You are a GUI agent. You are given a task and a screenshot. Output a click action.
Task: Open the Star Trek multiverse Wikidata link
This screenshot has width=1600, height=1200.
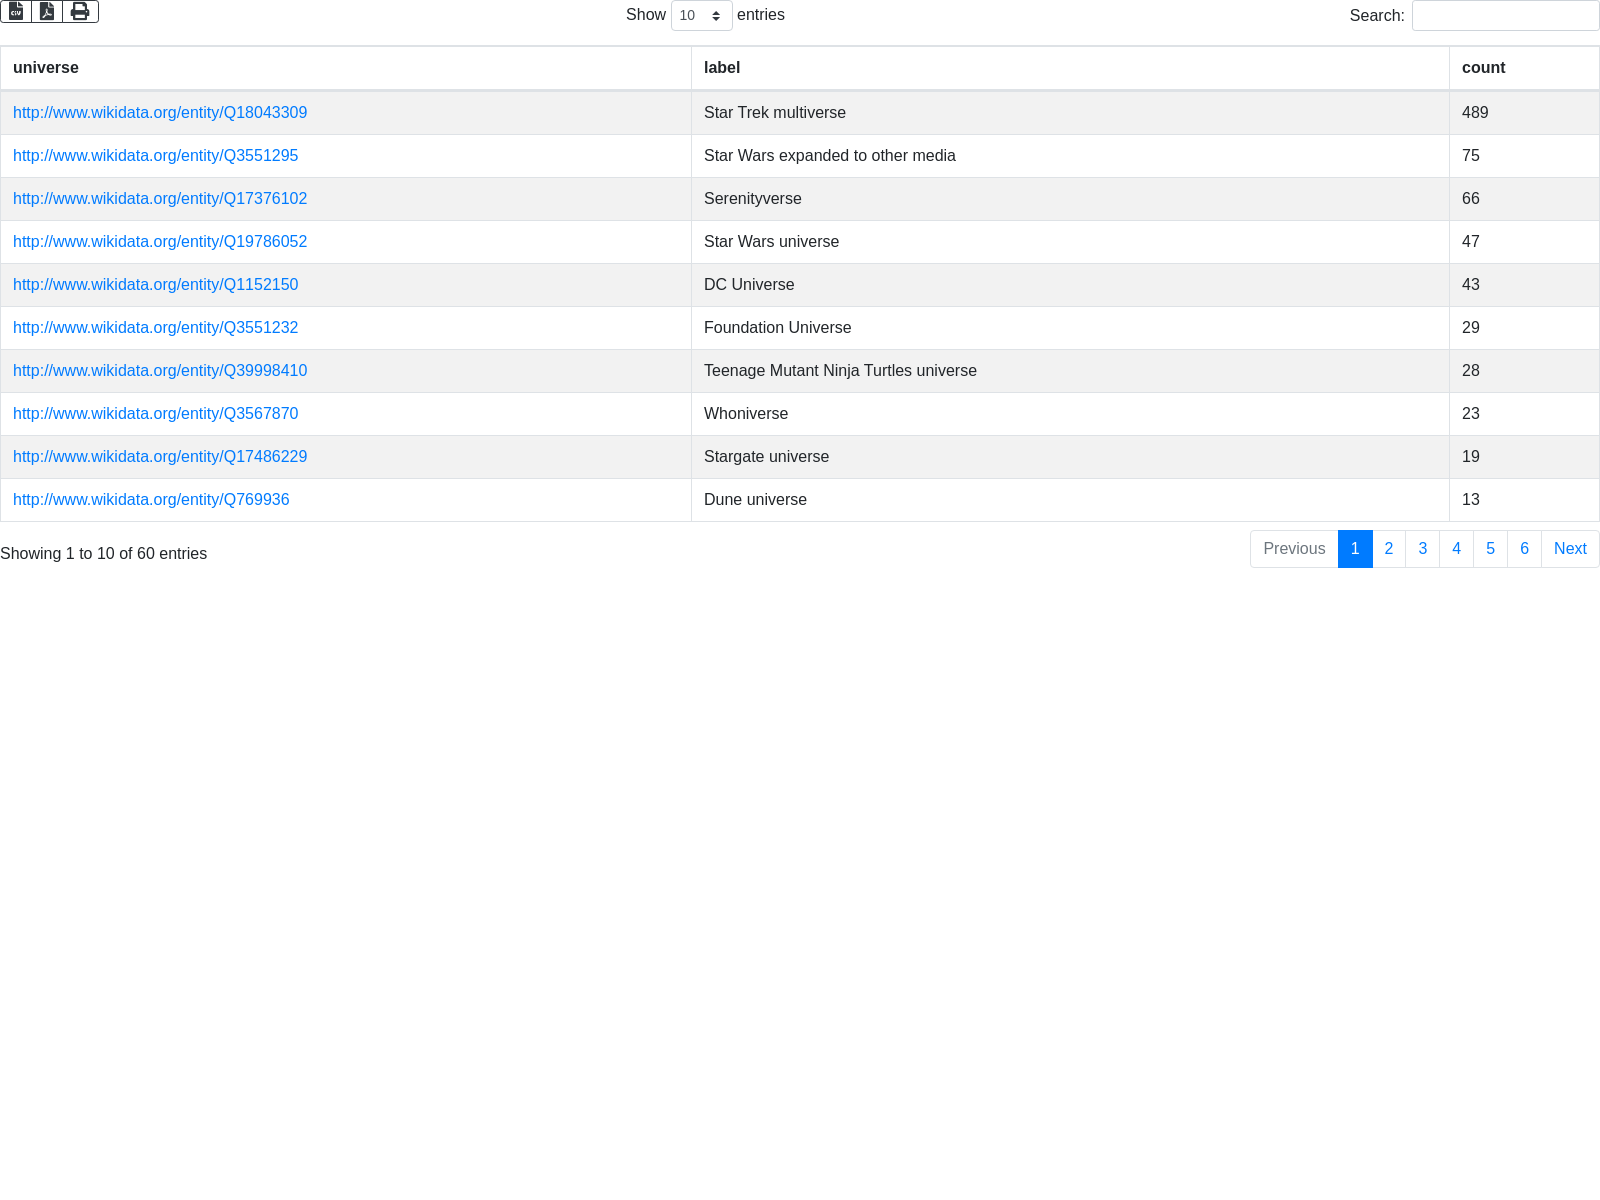pyautogui.click(x=160, y=113)
